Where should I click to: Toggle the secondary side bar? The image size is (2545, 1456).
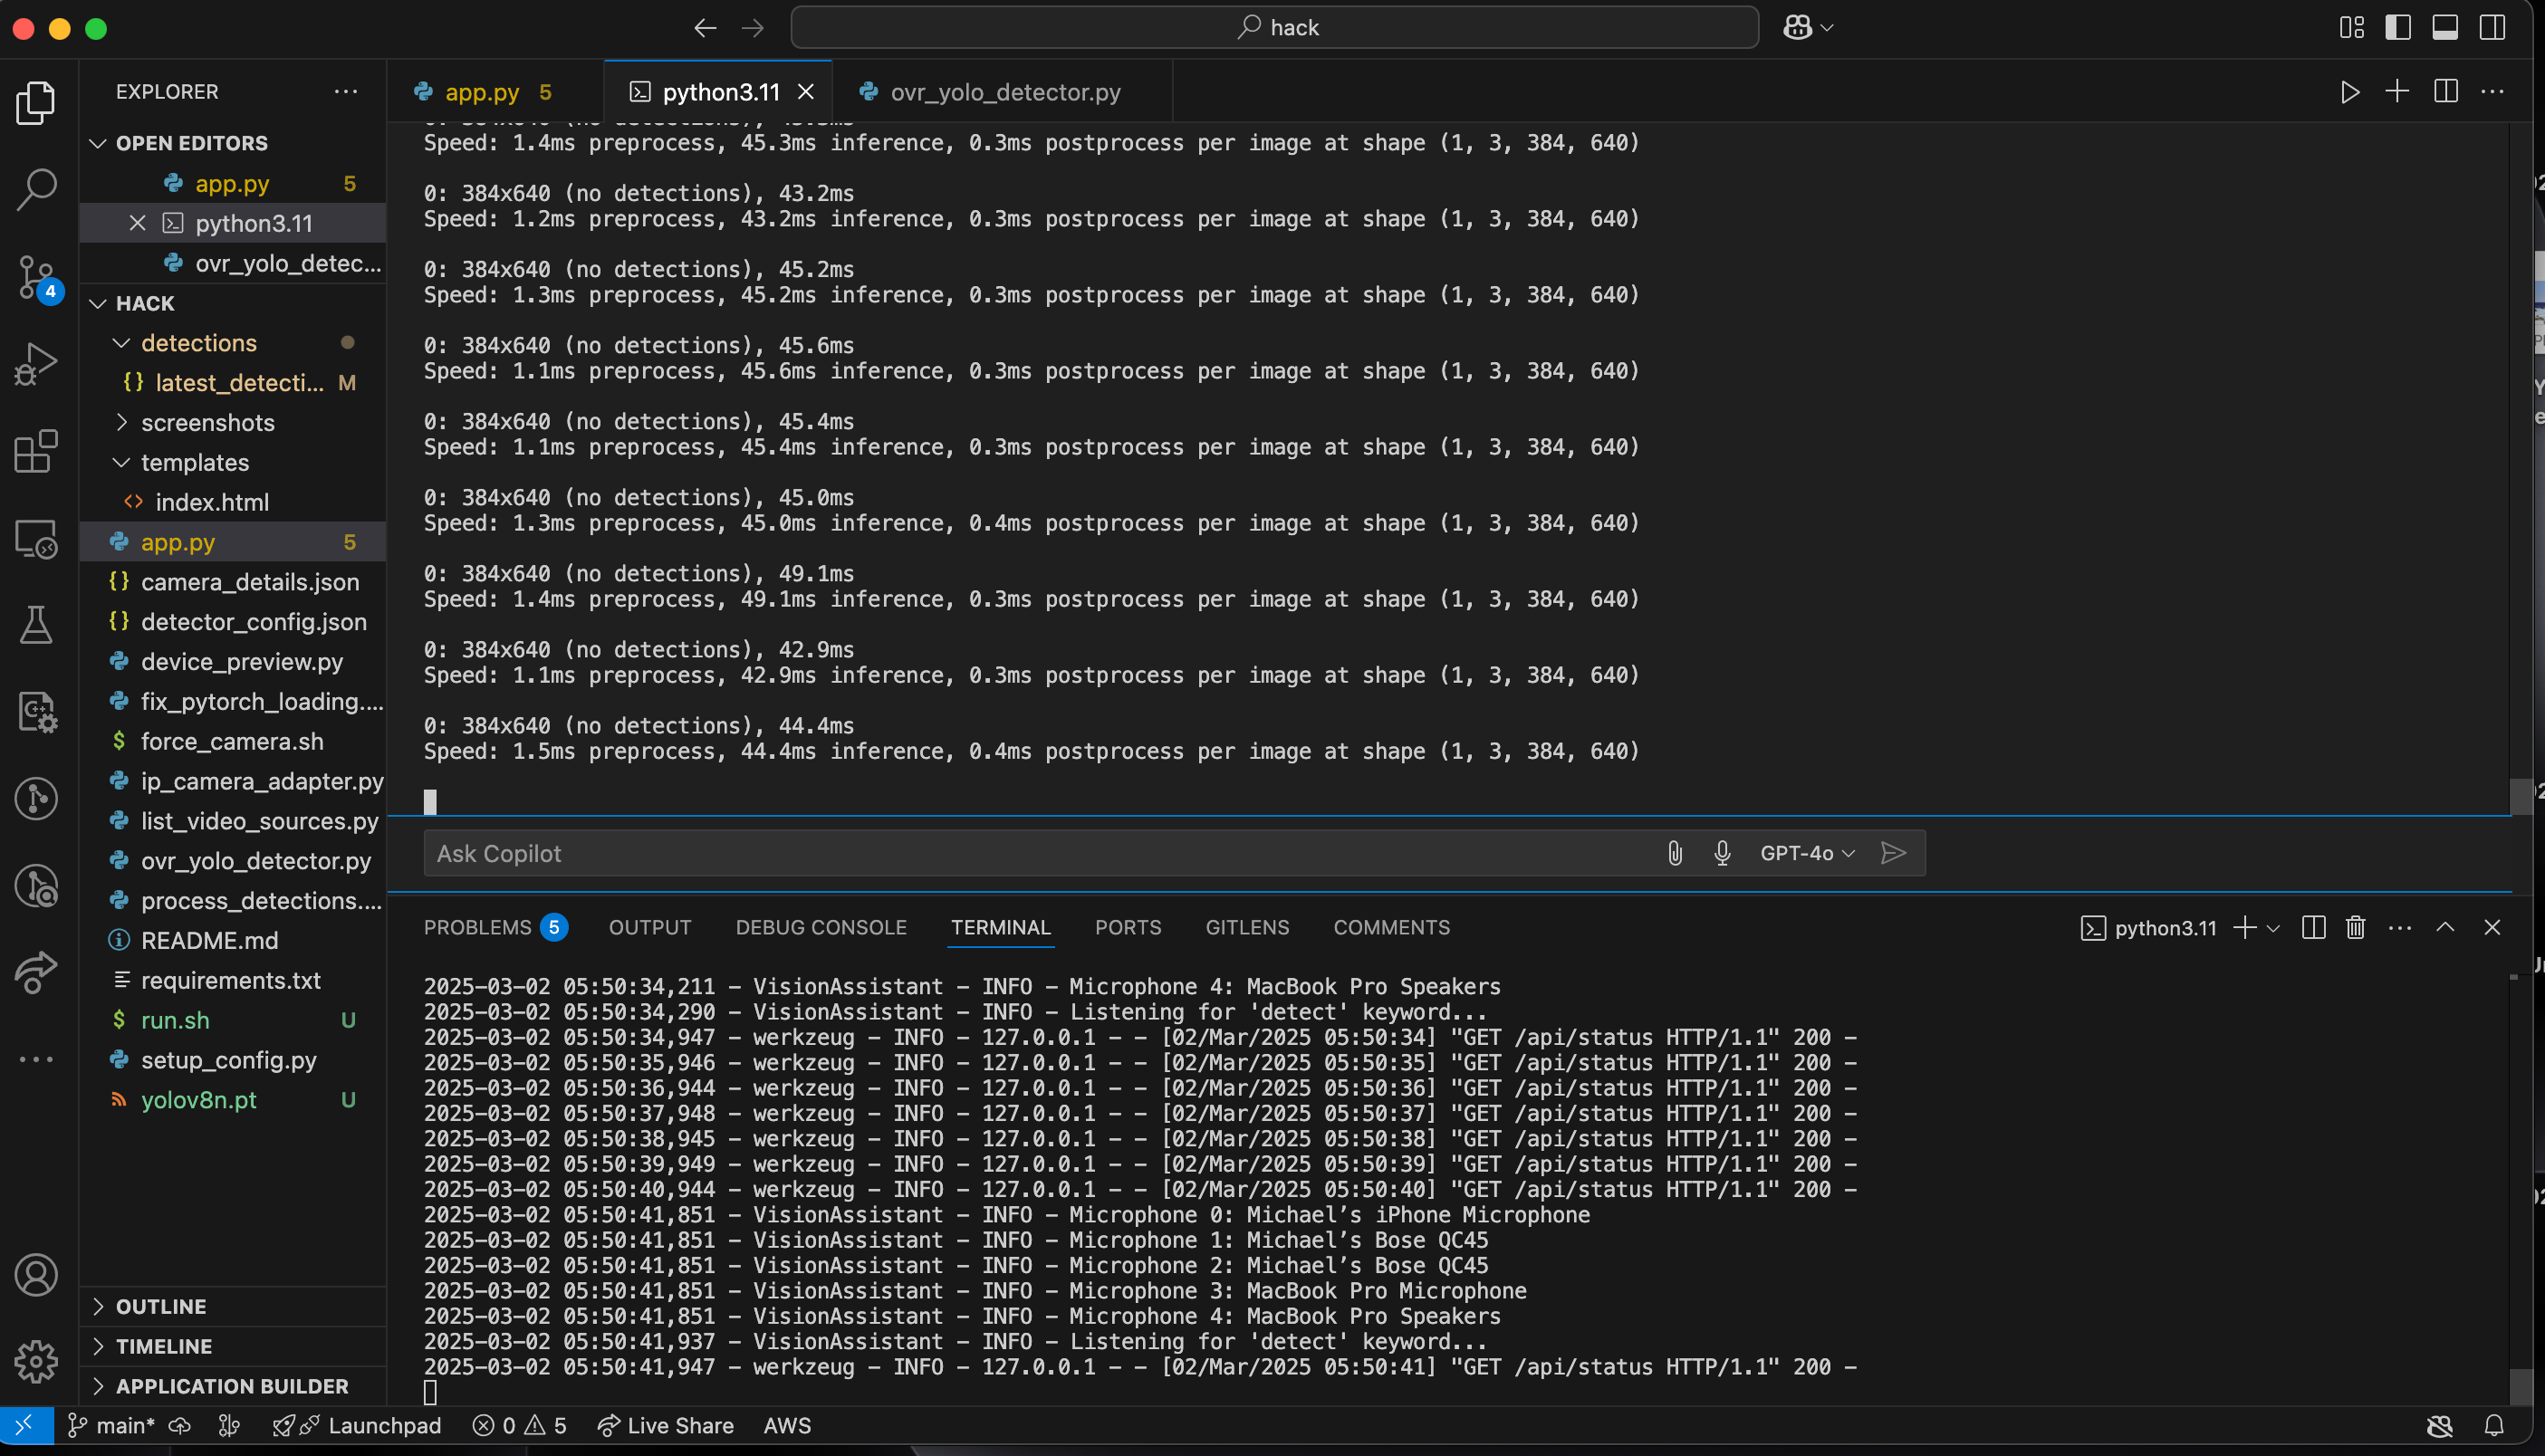[x=2492, y=28]
